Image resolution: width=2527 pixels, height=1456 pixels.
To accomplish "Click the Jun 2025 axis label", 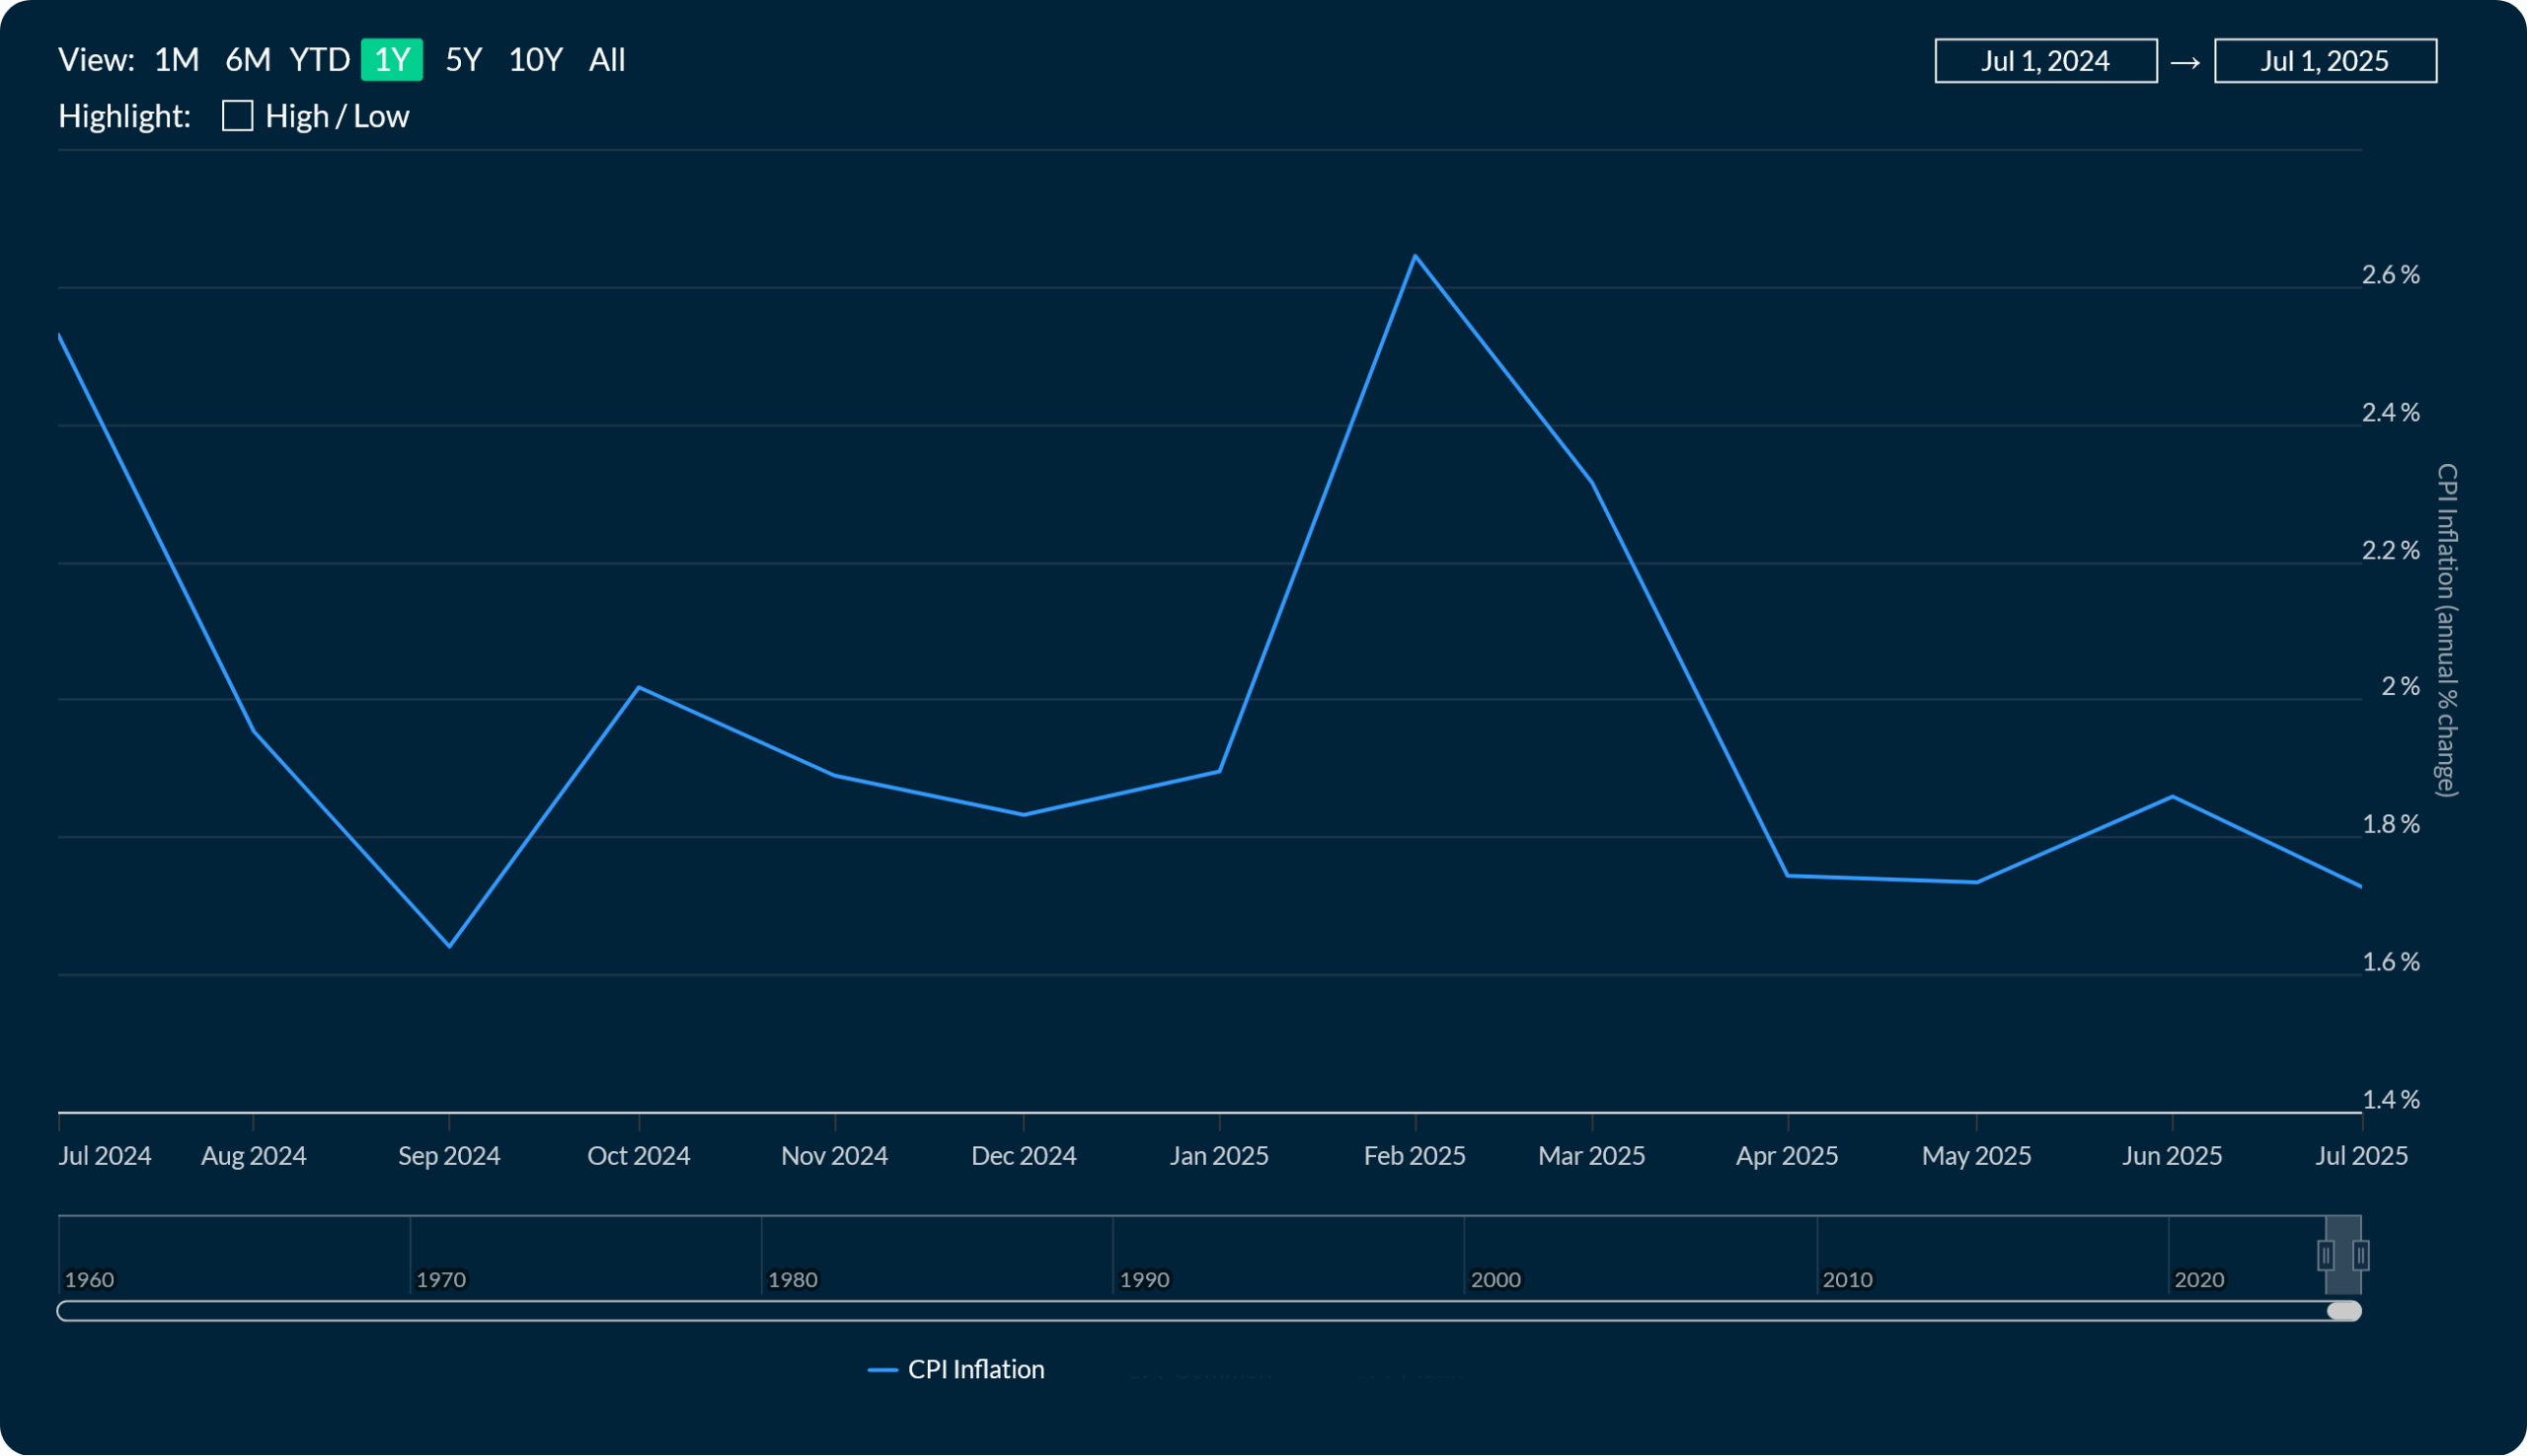I will coord(2172,1156).
